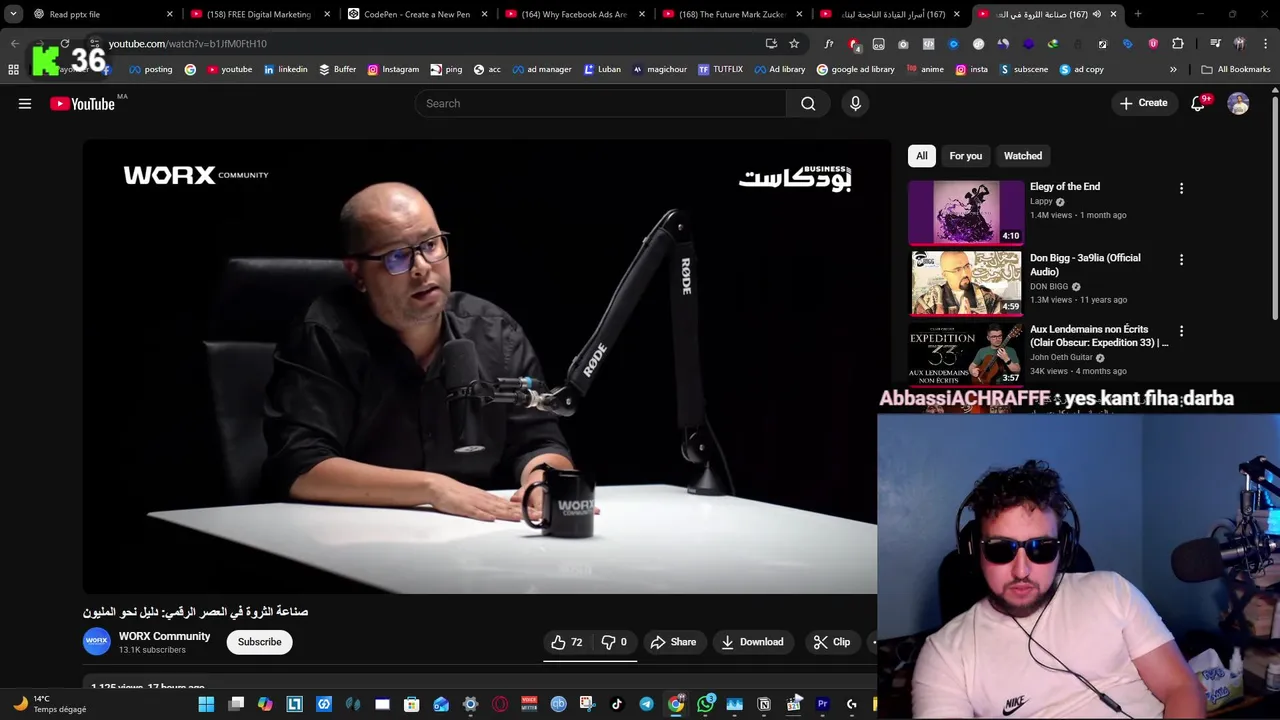
Task: Bookmark this page with the star icon
Action: click(794, 44)
